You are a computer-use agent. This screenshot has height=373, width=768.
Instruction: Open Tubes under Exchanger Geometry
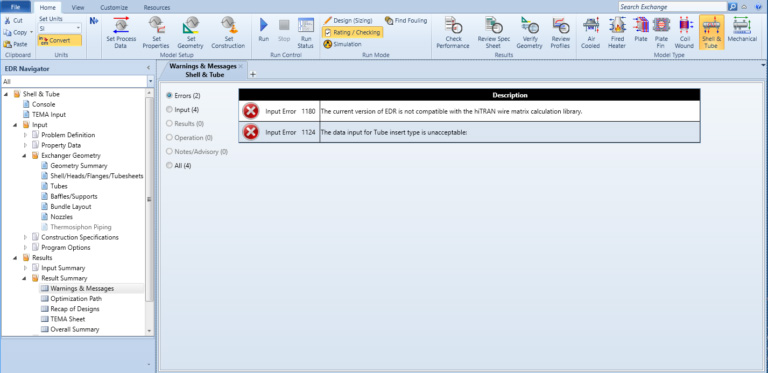tap(59, 186)
